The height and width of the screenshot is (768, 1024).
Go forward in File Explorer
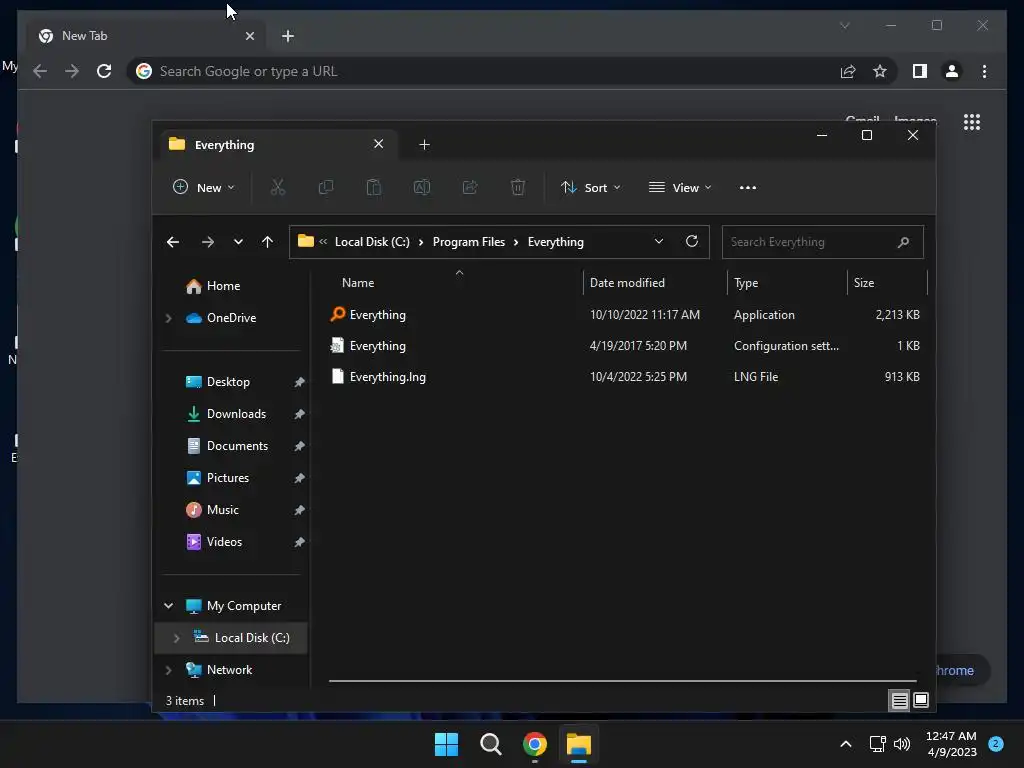click(x=208, y=242)
